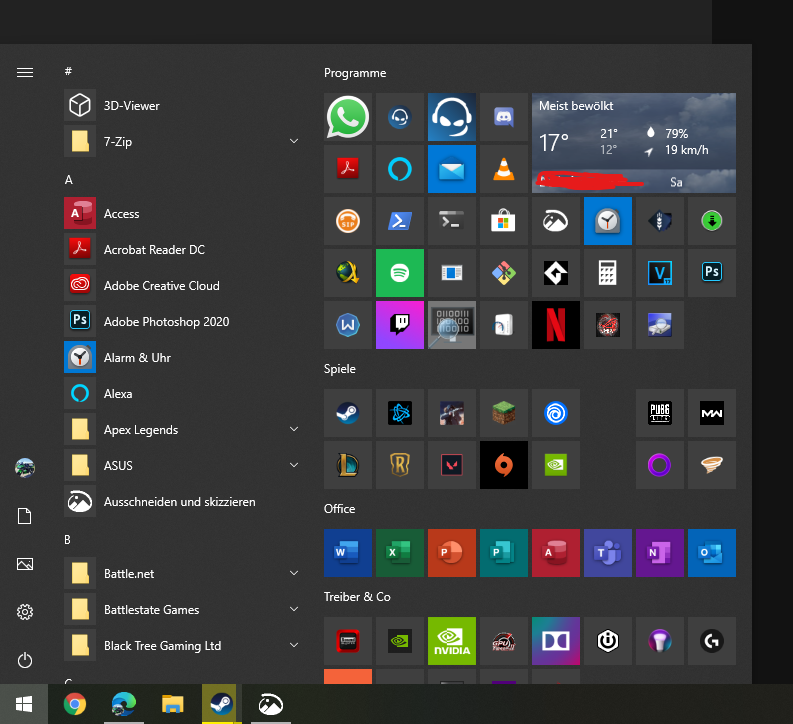Open Google Chrome from the taskbar
The height and width of the screenshot is (724, 793).
75,704
